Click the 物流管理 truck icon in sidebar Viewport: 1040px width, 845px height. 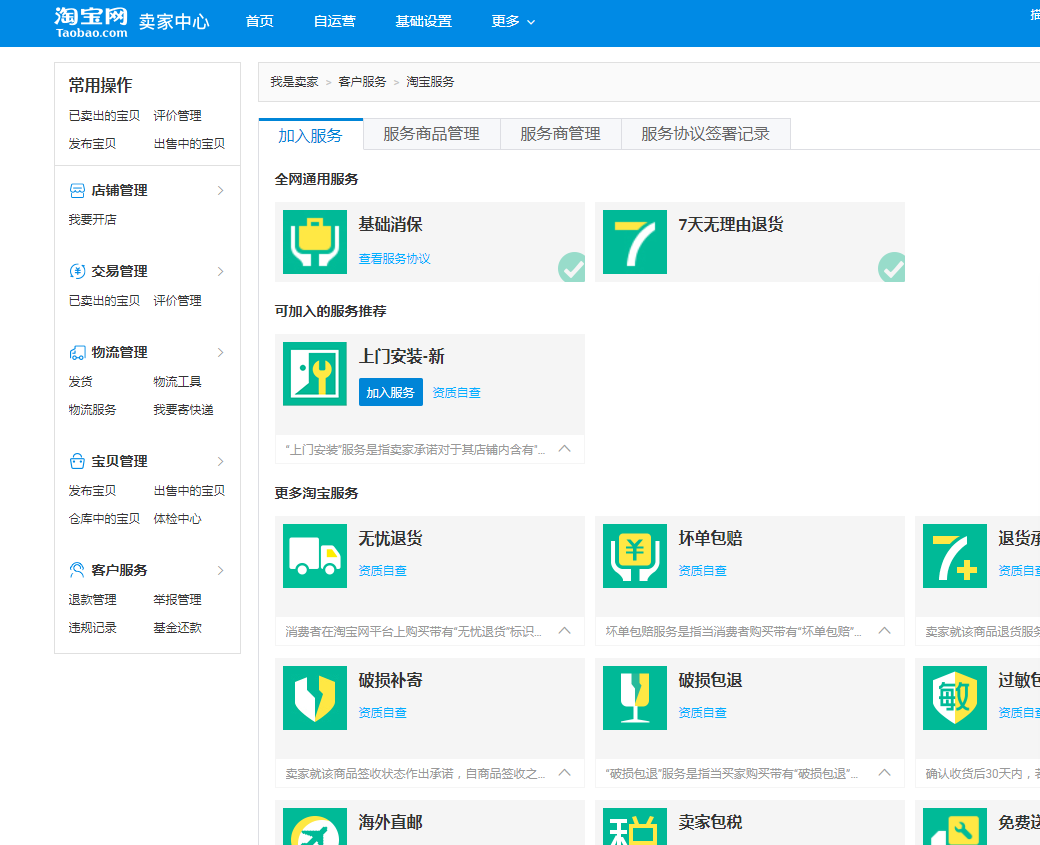click(77, 353)
